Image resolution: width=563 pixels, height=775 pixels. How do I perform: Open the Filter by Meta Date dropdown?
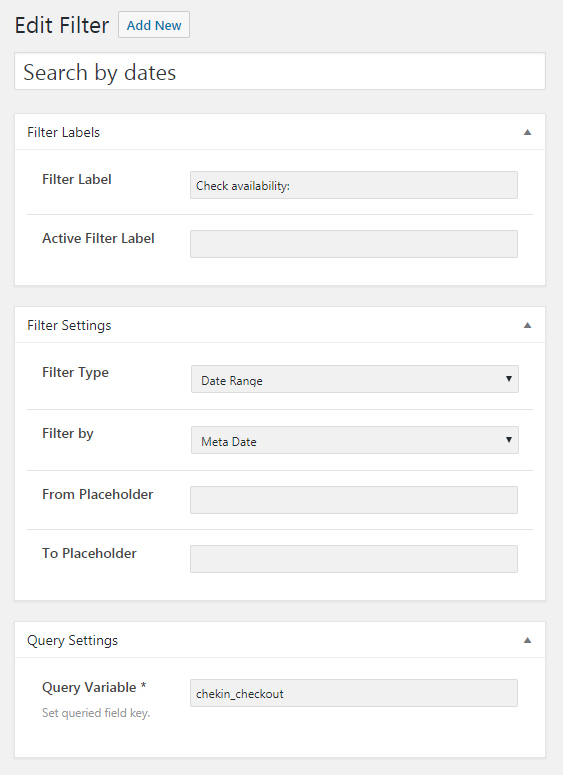pyautogui.click(x=354, y=440)
